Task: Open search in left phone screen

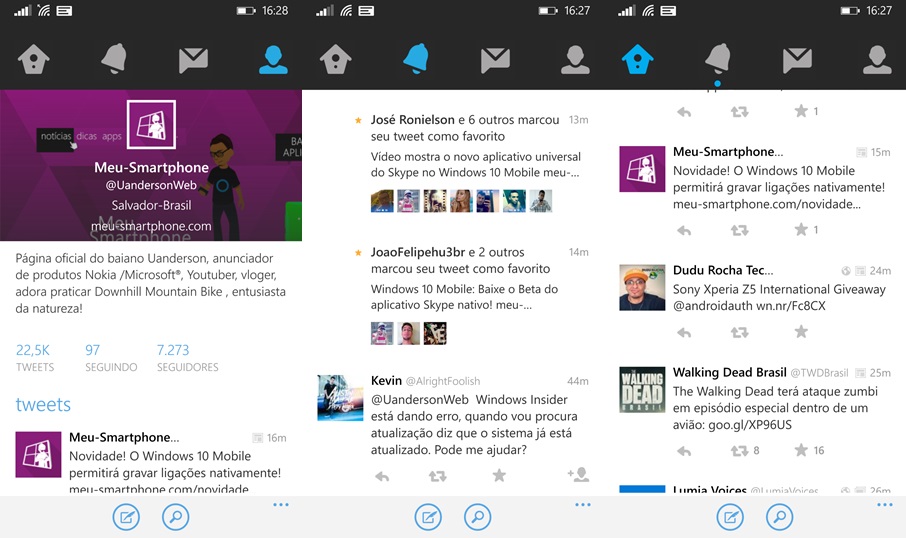Action: click(x=175, y=517)
